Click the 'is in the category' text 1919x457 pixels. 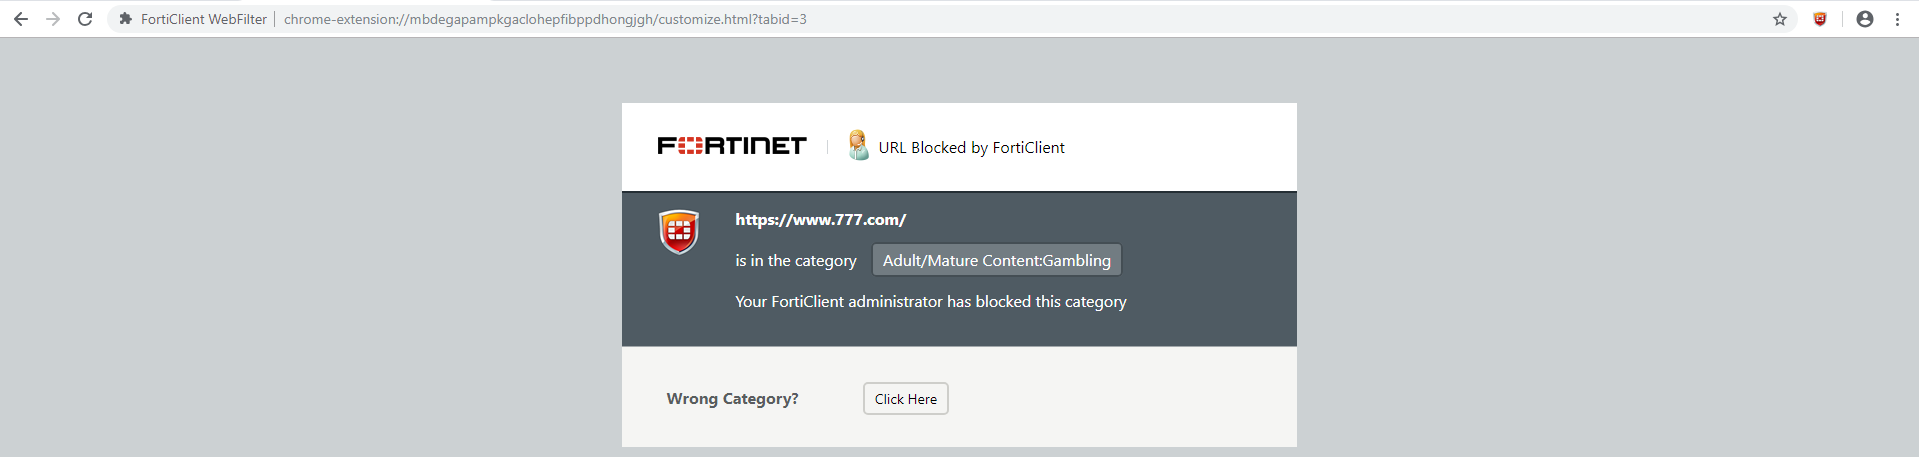[796, 261]
